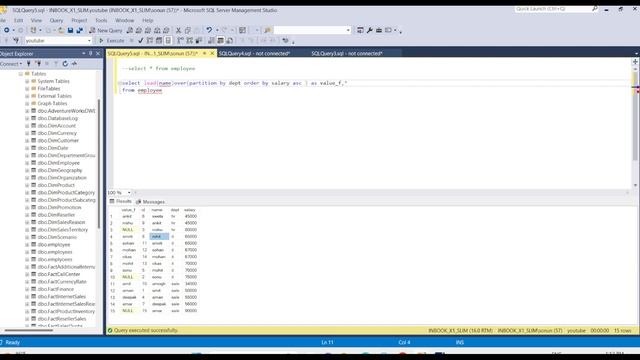Screen dimensions: 640x360
Task: Click the Object Explorer vertical scrollbar
Action: [99, 163]
